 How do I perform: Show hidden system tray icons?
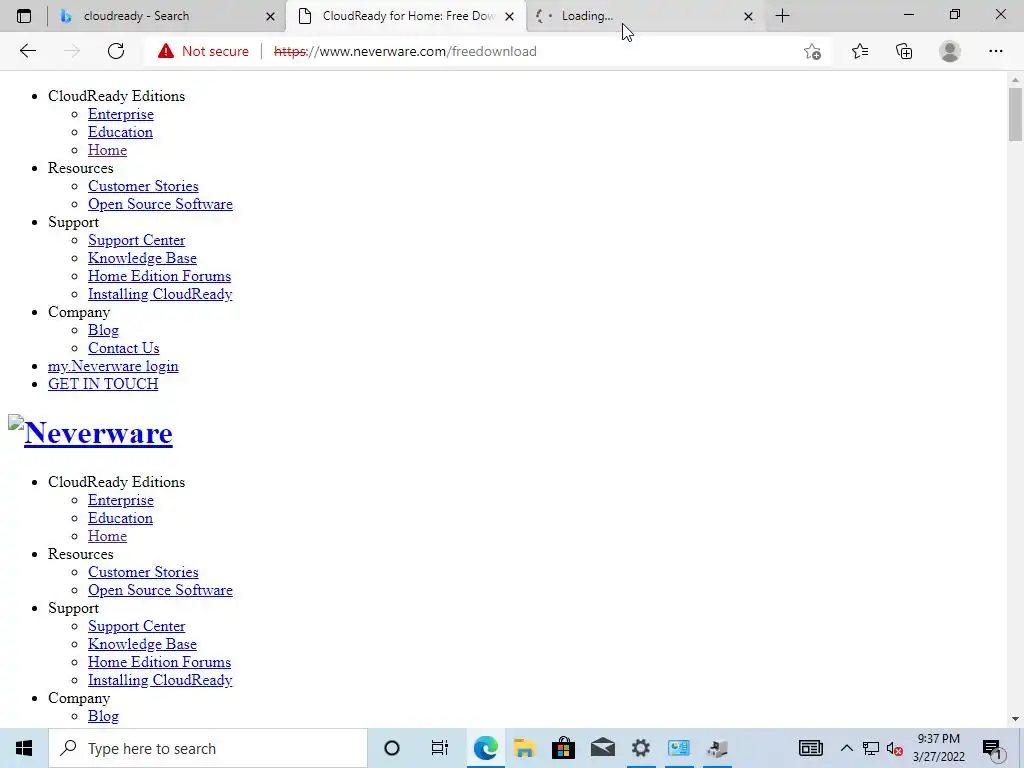[846, 748]
